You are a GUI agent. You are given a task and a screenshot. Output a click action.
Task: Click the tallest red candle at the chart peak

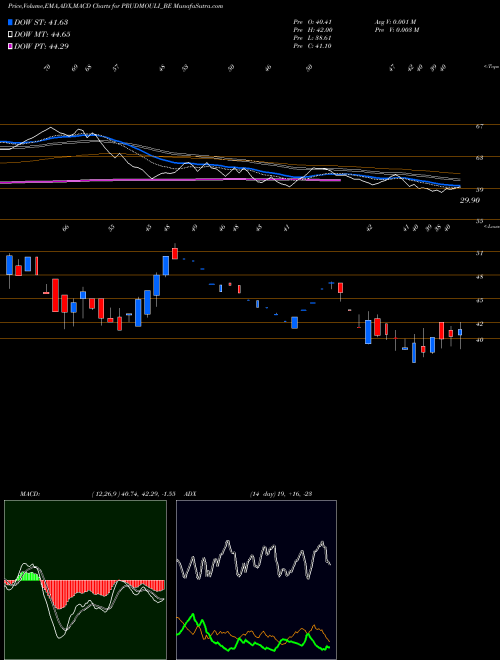(x=175, y=253)
